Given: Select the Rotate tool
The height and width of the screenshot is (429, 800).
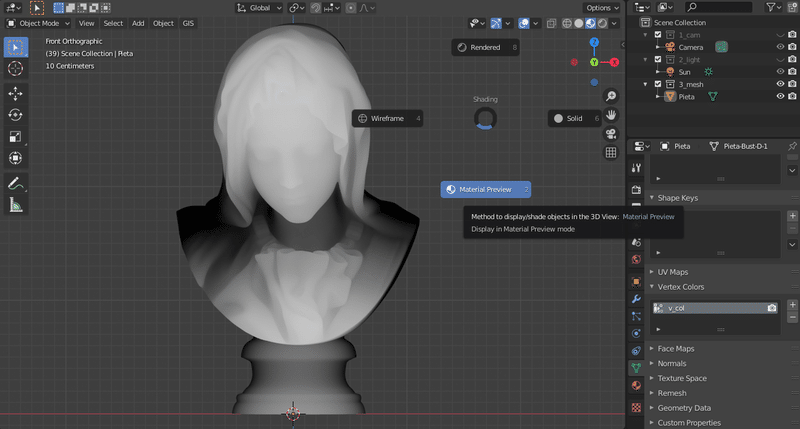Looking at the screenshot, I should click(16, 115).
